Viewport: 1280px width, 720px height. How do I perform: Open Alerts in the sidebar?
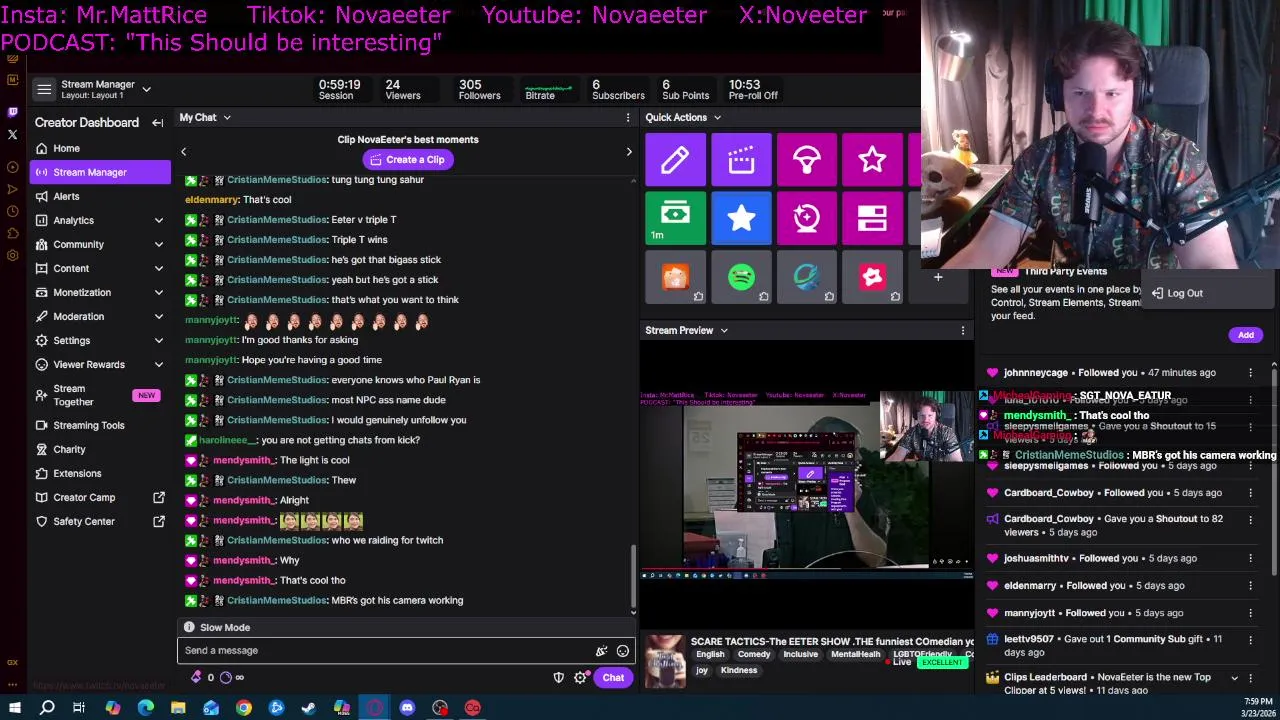click(100, 196)
